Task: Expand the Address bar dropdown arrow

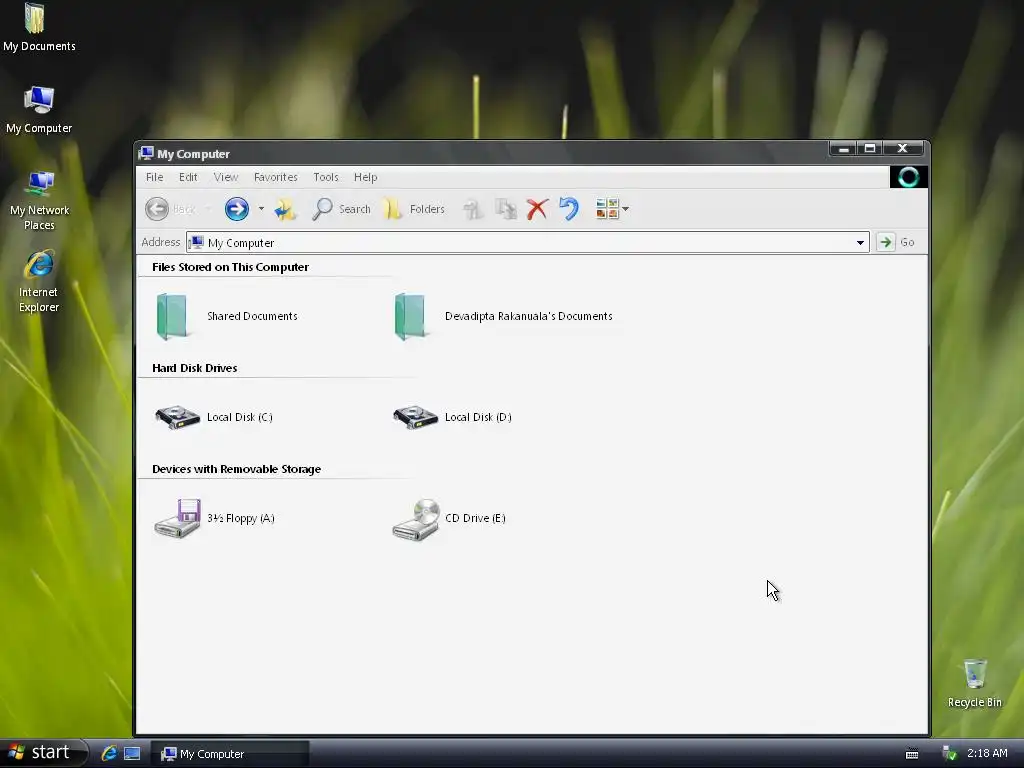Action: click(x=860, y=242)
